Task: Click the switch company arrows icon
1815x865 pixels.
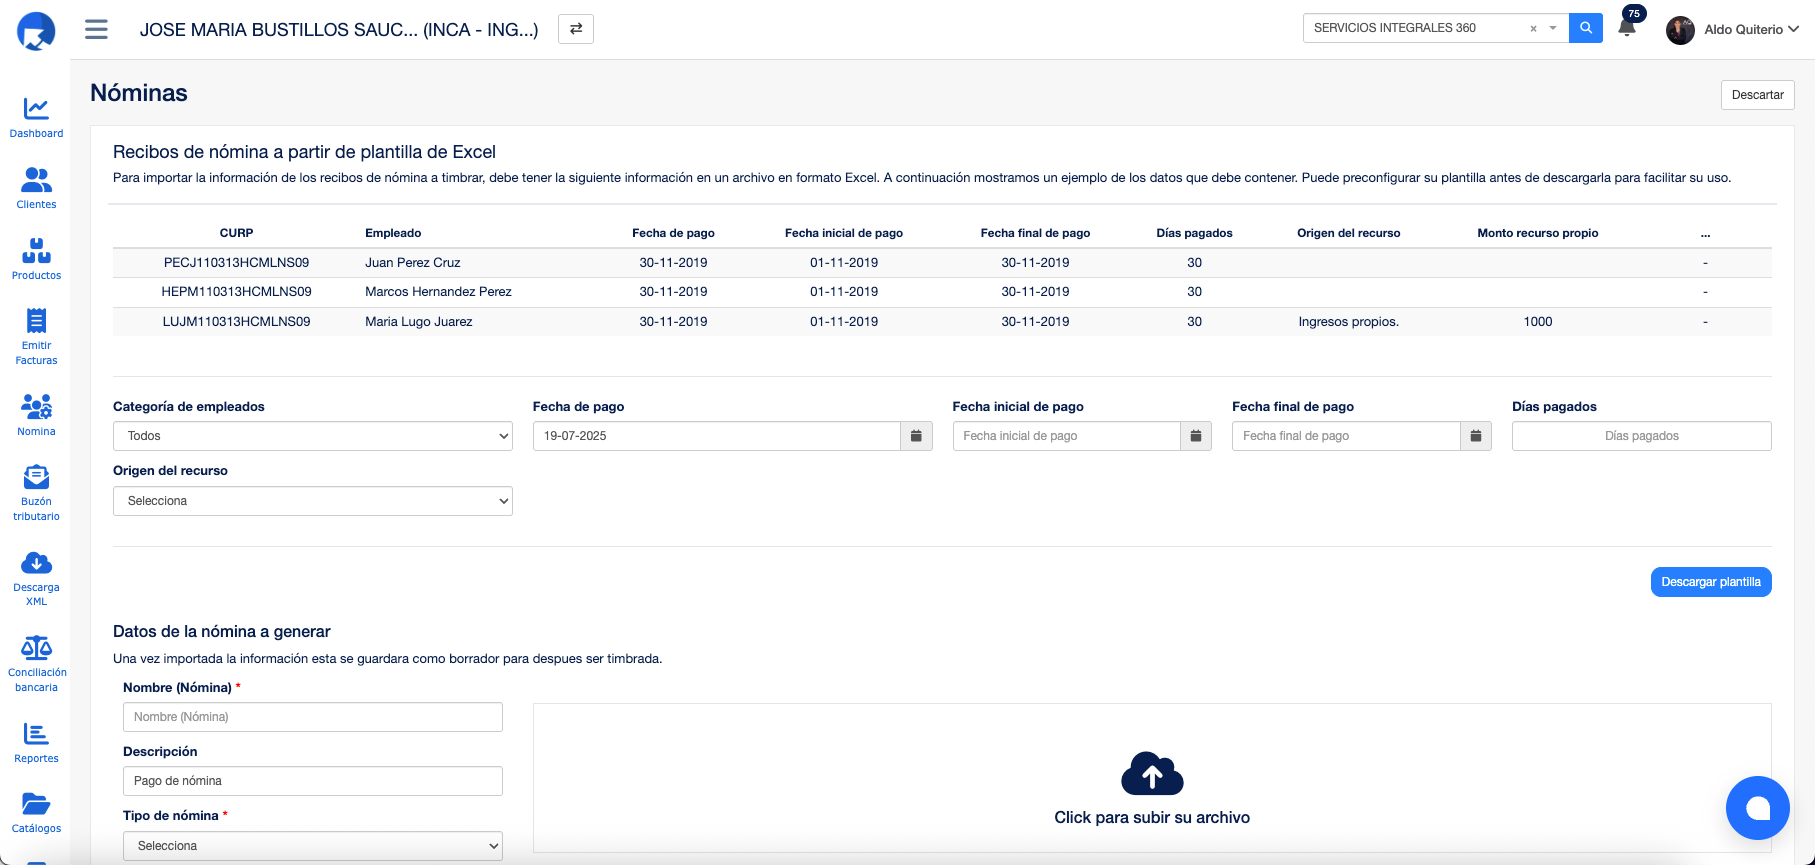Action: 576,29
